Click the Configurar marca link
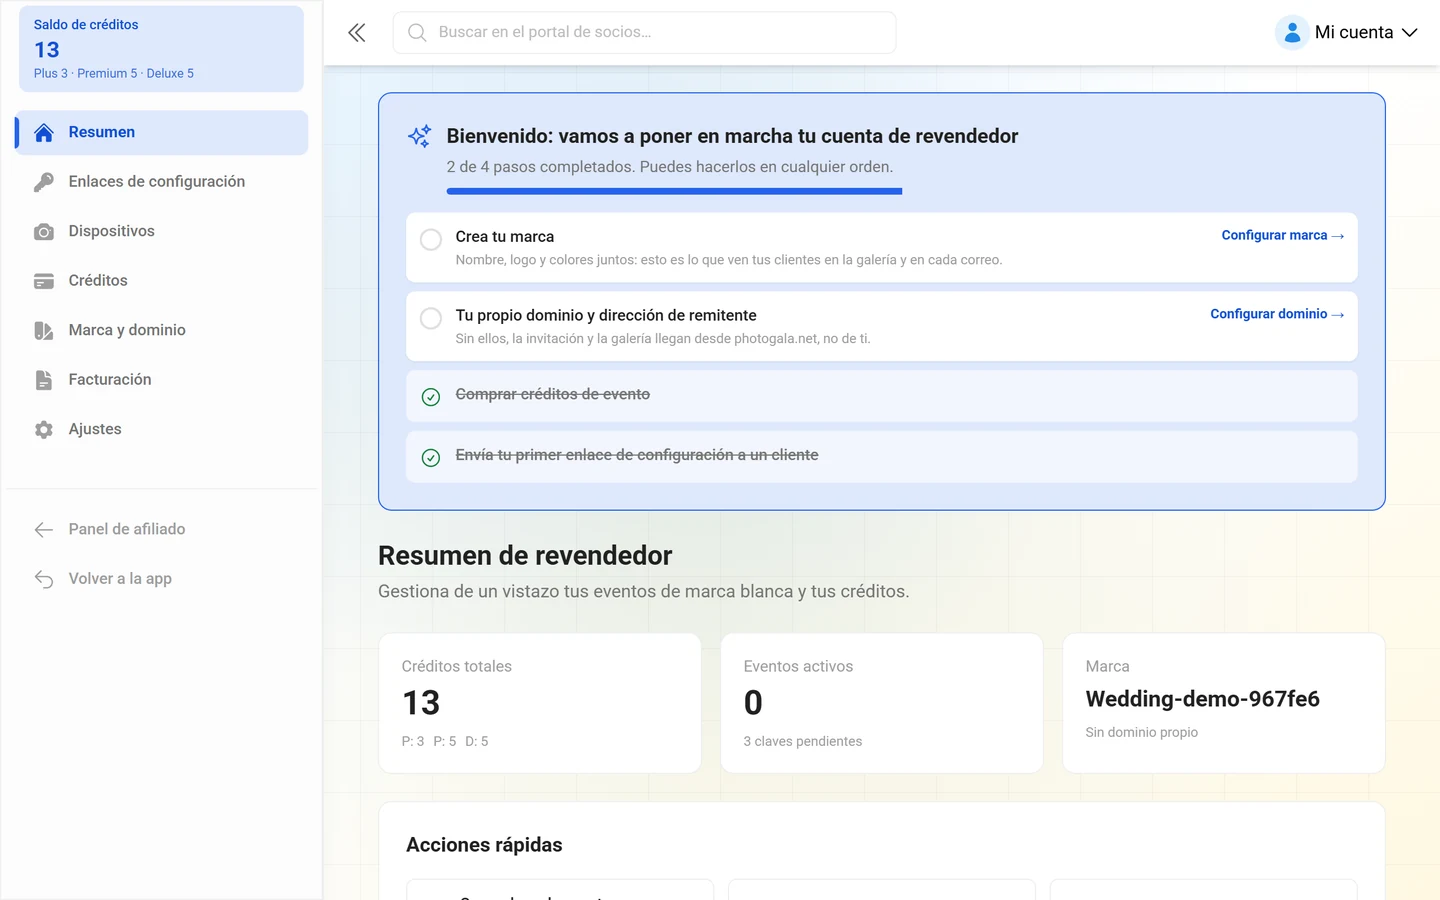This screenshot has width=1440, height=900. 1283,236
